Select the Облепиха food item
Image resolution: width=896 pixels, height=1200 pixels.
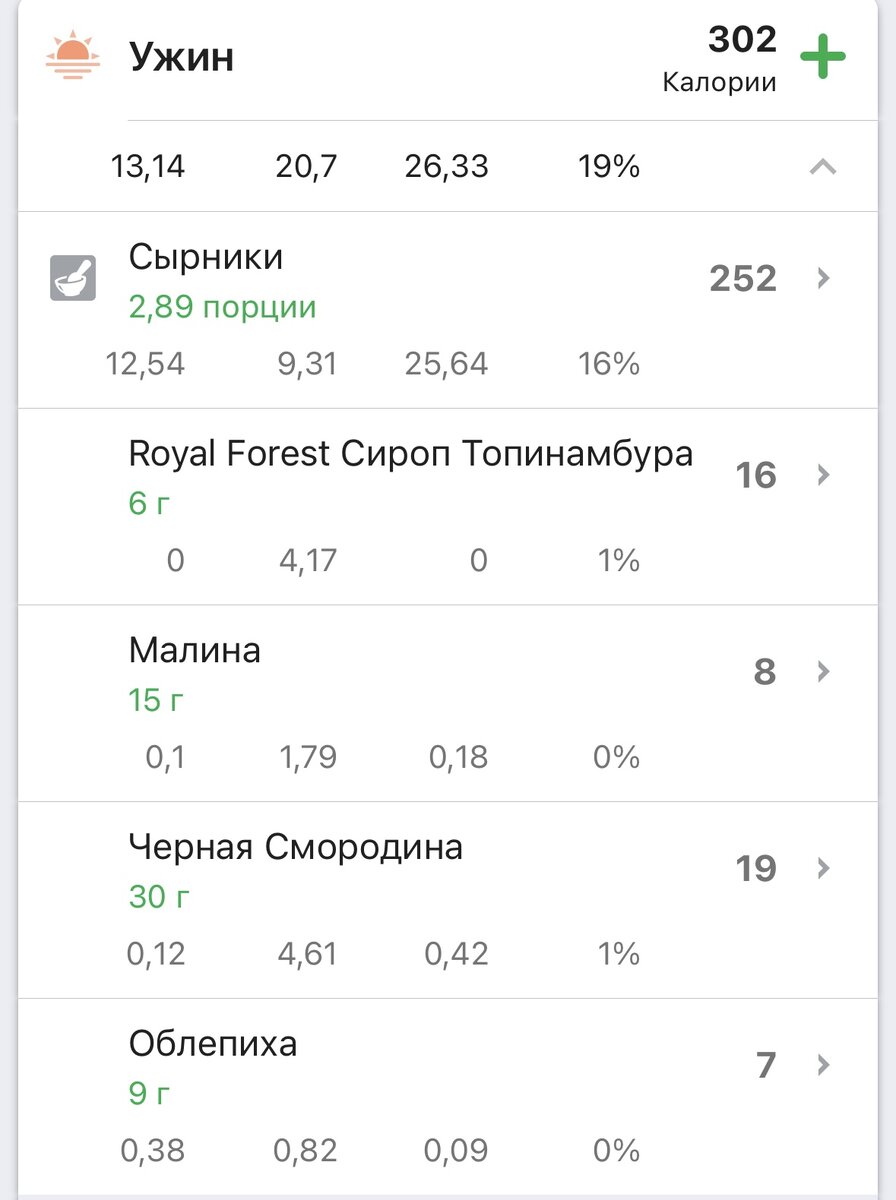pyautogui.click(x=213, y=1044)
